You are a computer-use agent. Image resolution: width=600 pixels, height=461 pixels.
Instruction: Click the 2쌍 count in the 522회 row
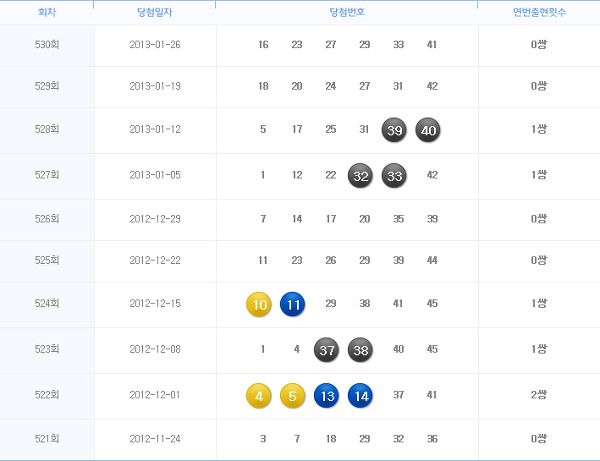[539, 394]
